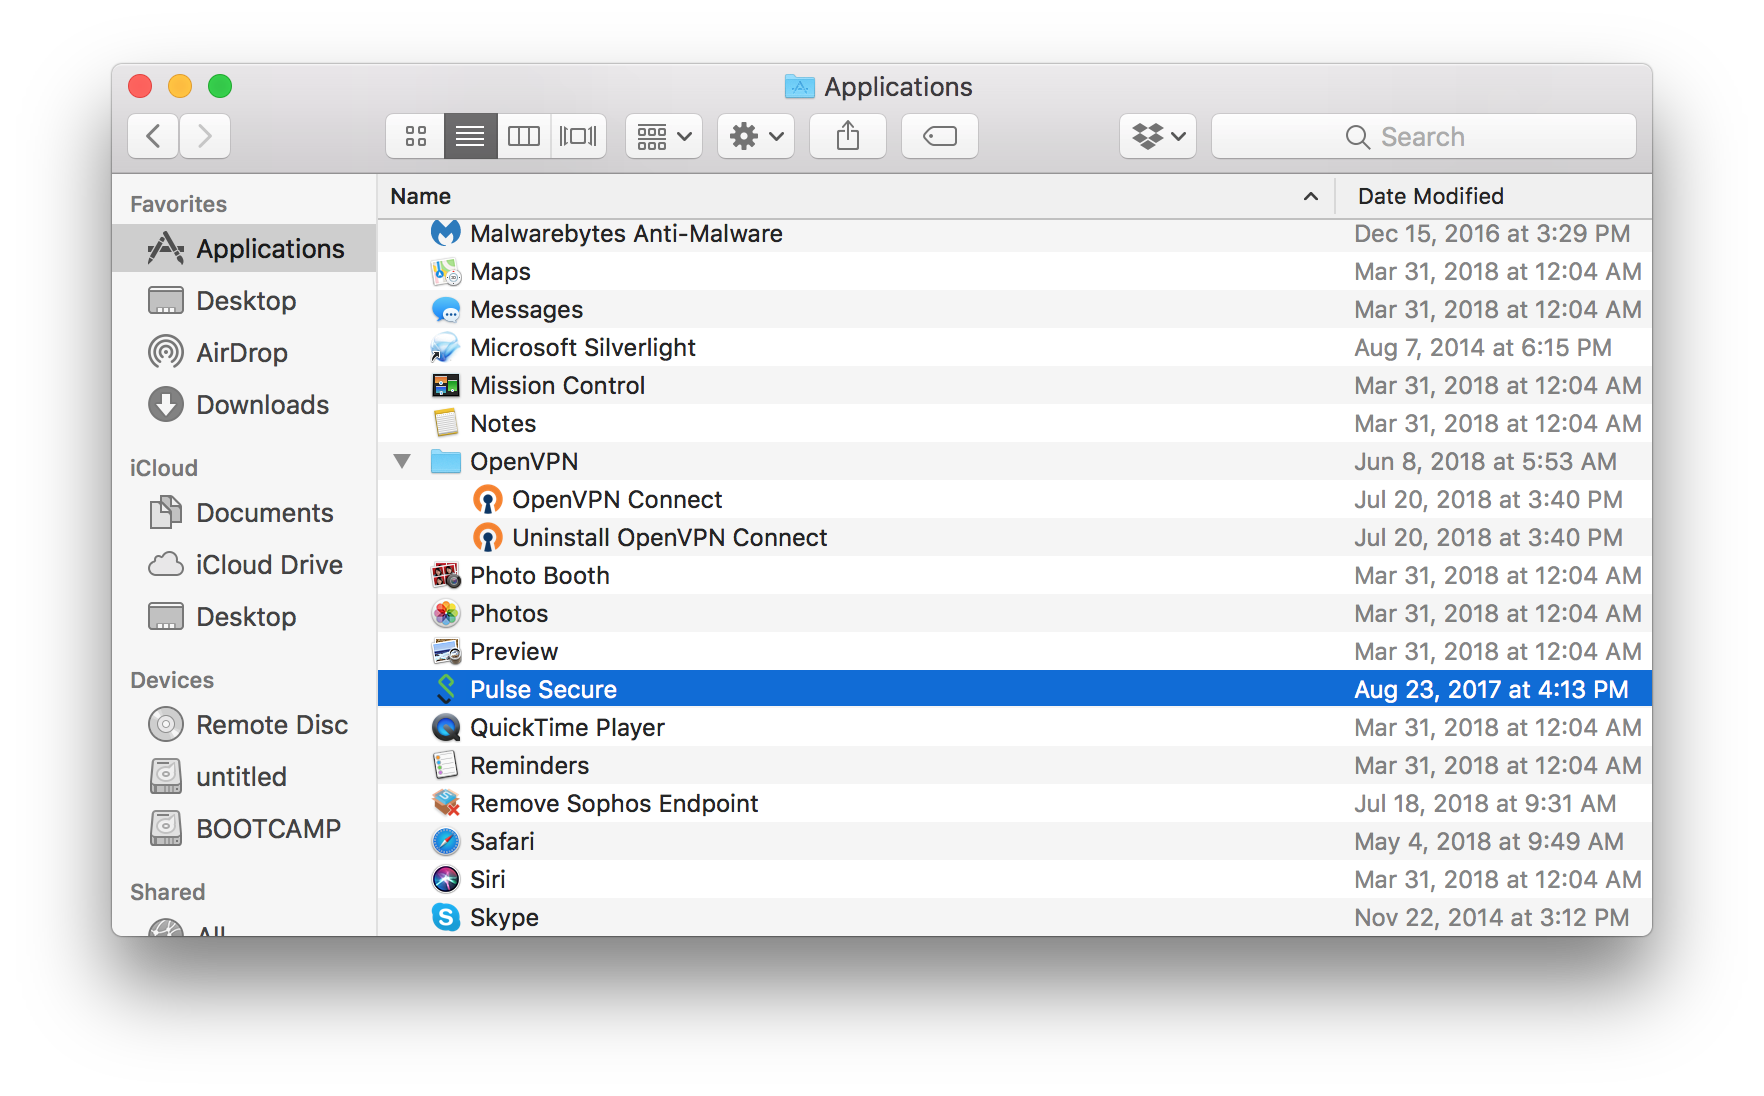Viewport: 1764px width, 1096px height.
Task: Click the Microsoft Silverlight icon
Action: tap(446, 348)
